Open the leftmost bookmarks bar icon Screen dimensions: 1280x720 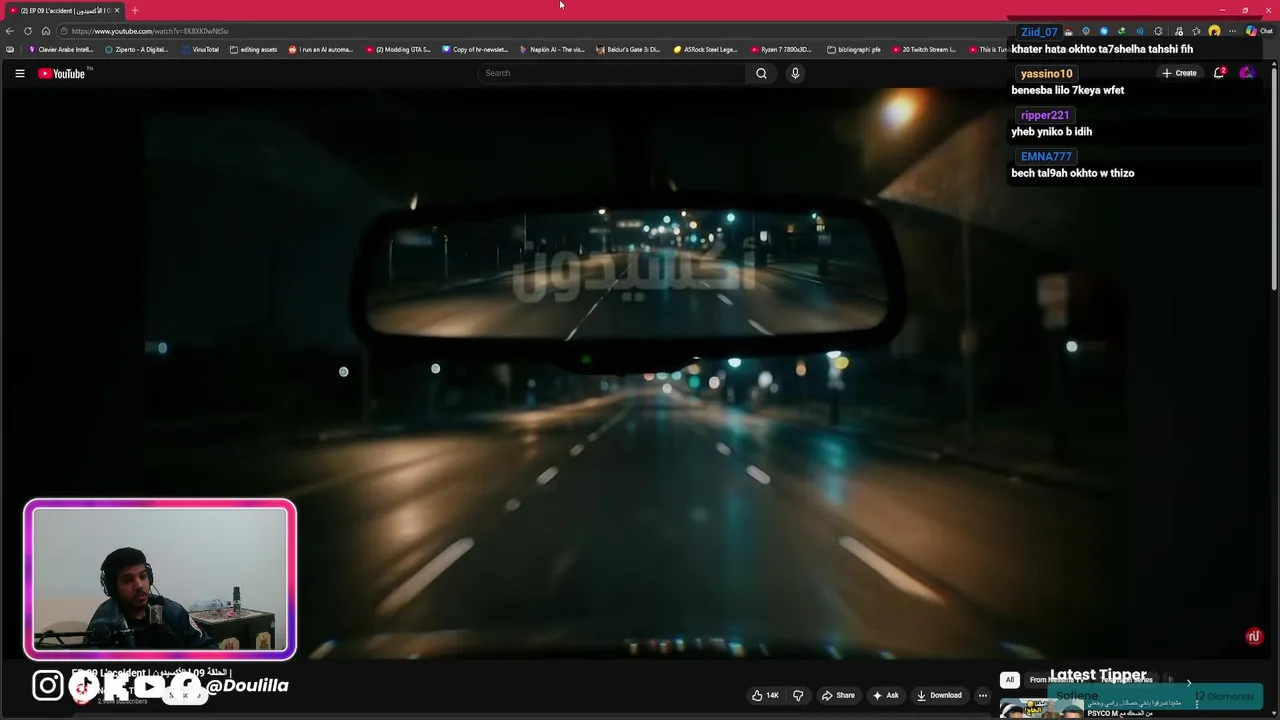coord(10,49)
